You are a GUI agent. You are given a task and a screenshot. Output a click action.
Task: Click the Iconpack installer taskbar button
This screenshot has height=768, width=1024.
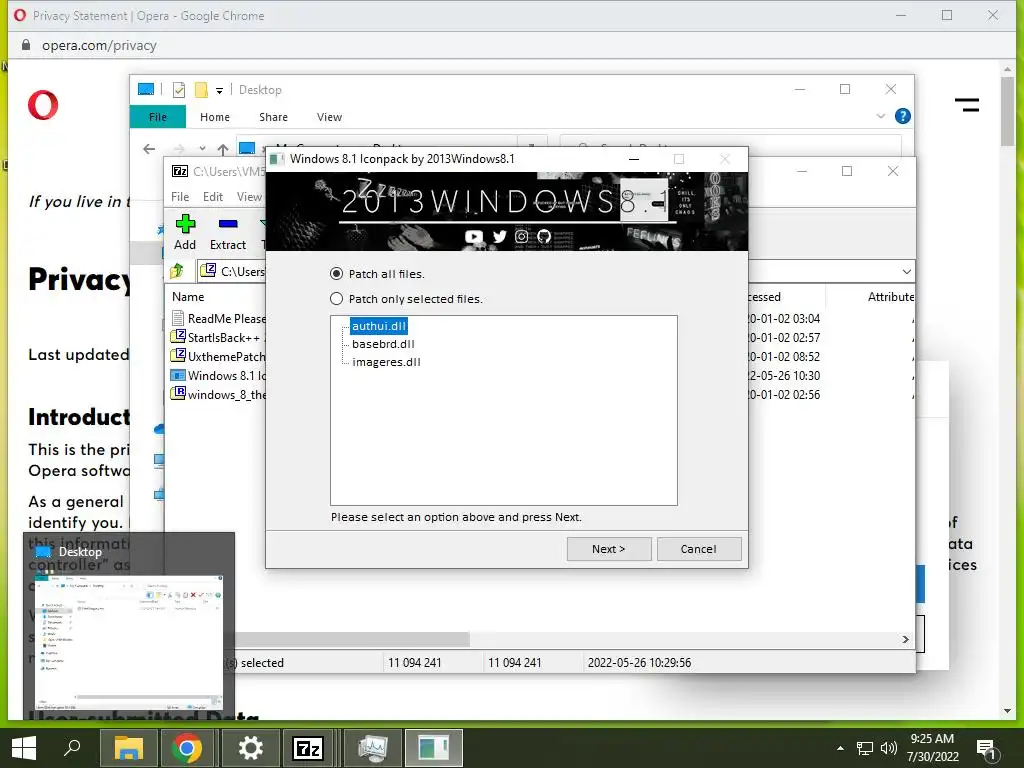[434, 748]
